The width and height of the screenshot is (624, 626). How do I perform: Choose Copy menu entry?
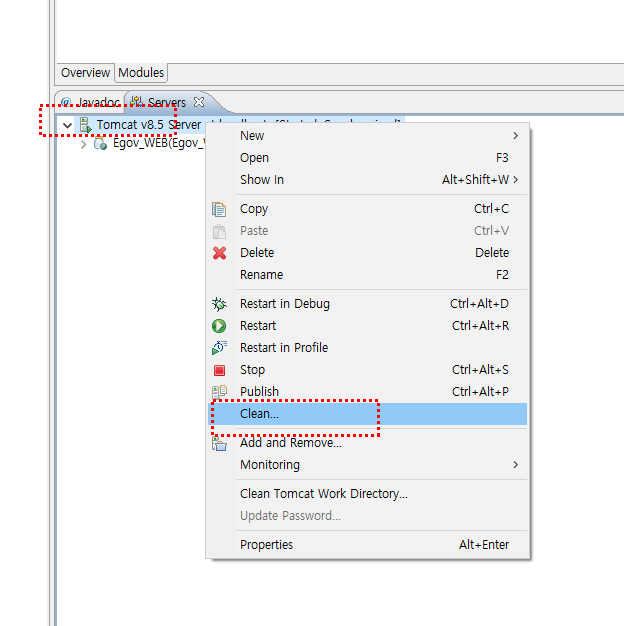[x=367, y=209]
